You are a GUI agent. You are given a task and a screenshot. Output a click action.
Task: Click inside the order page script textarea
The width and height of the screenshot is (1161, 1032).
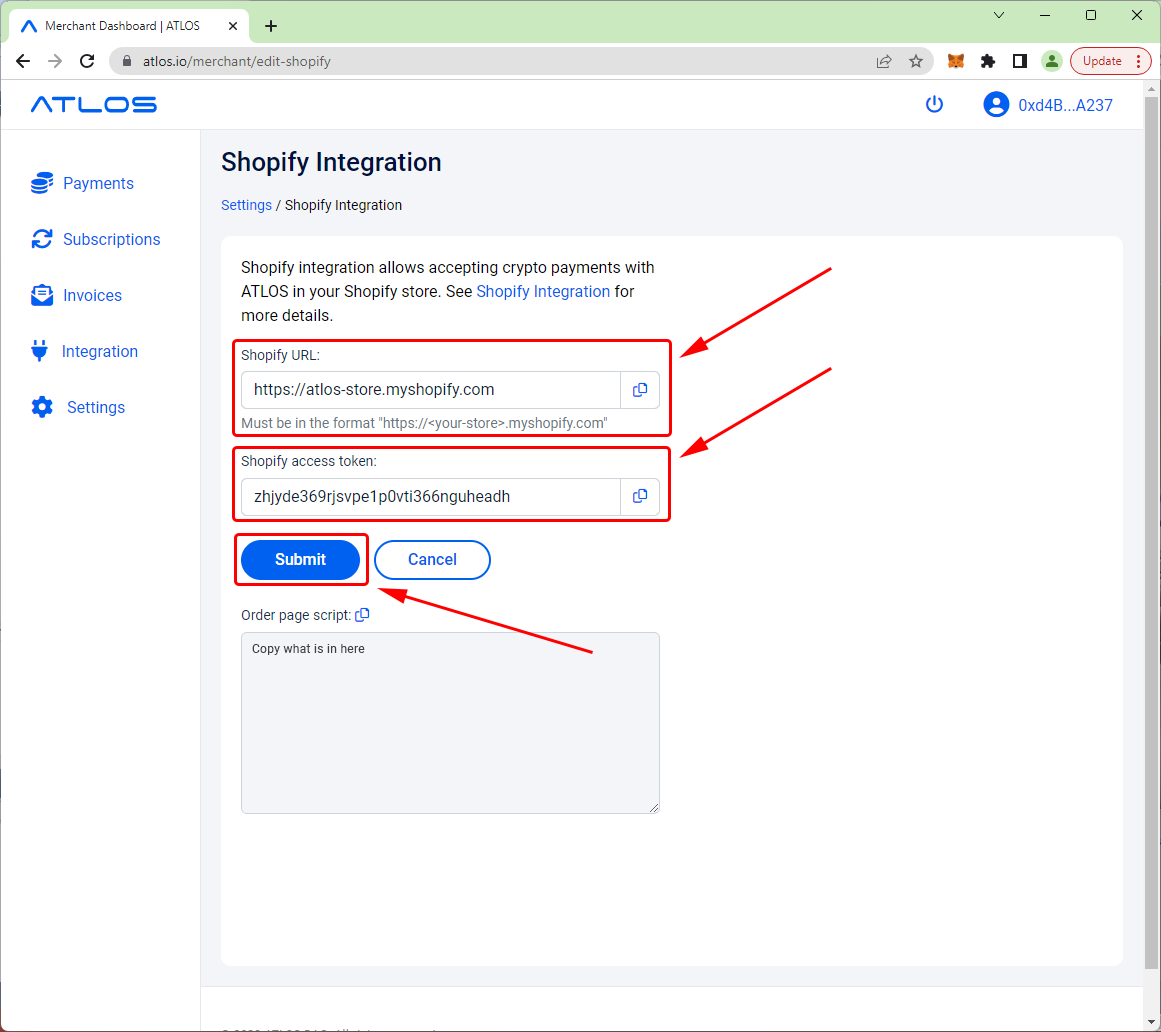tap(450, 723)
